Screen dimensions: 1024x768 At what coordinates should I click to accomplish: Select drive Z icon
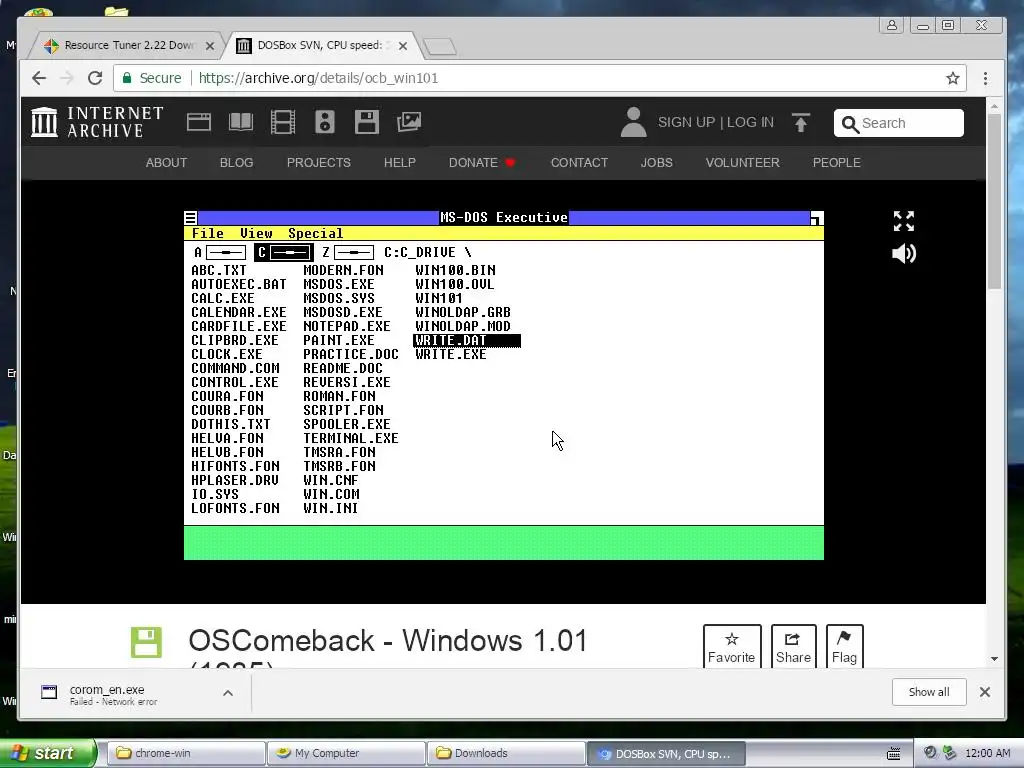[348, 253]
